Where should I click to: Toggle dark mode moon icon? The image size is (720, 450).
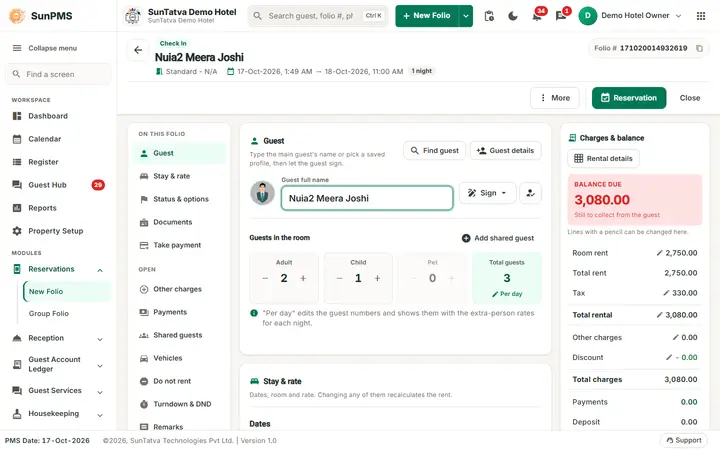[513, 16]
